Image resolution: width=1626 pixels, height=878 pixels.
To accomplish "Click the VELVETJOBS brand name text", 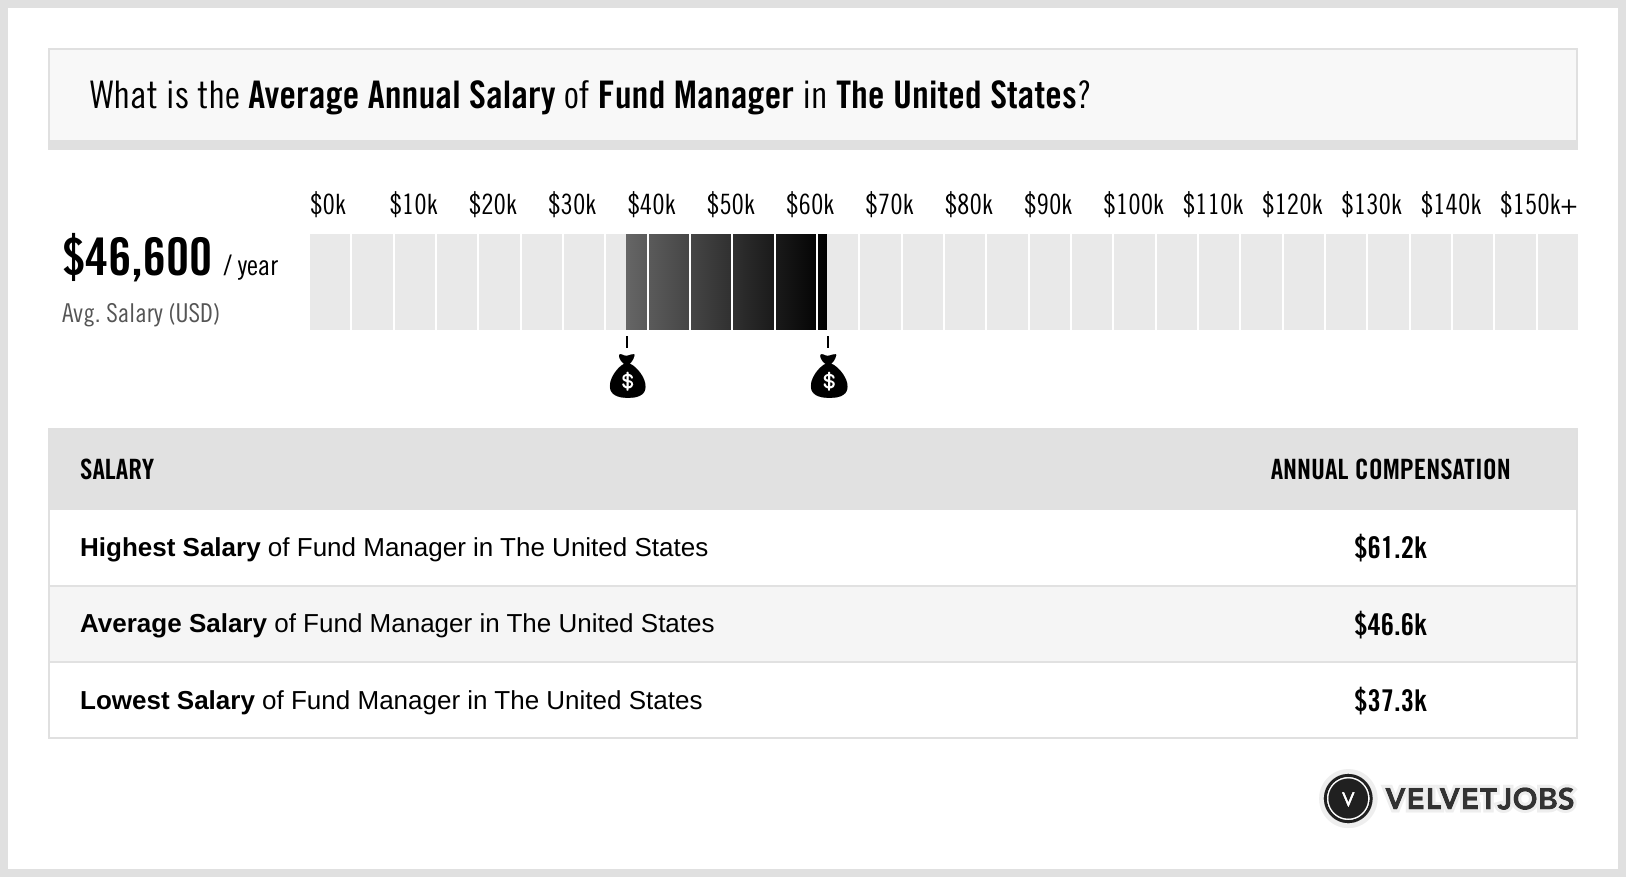I will click(1479, 799).
